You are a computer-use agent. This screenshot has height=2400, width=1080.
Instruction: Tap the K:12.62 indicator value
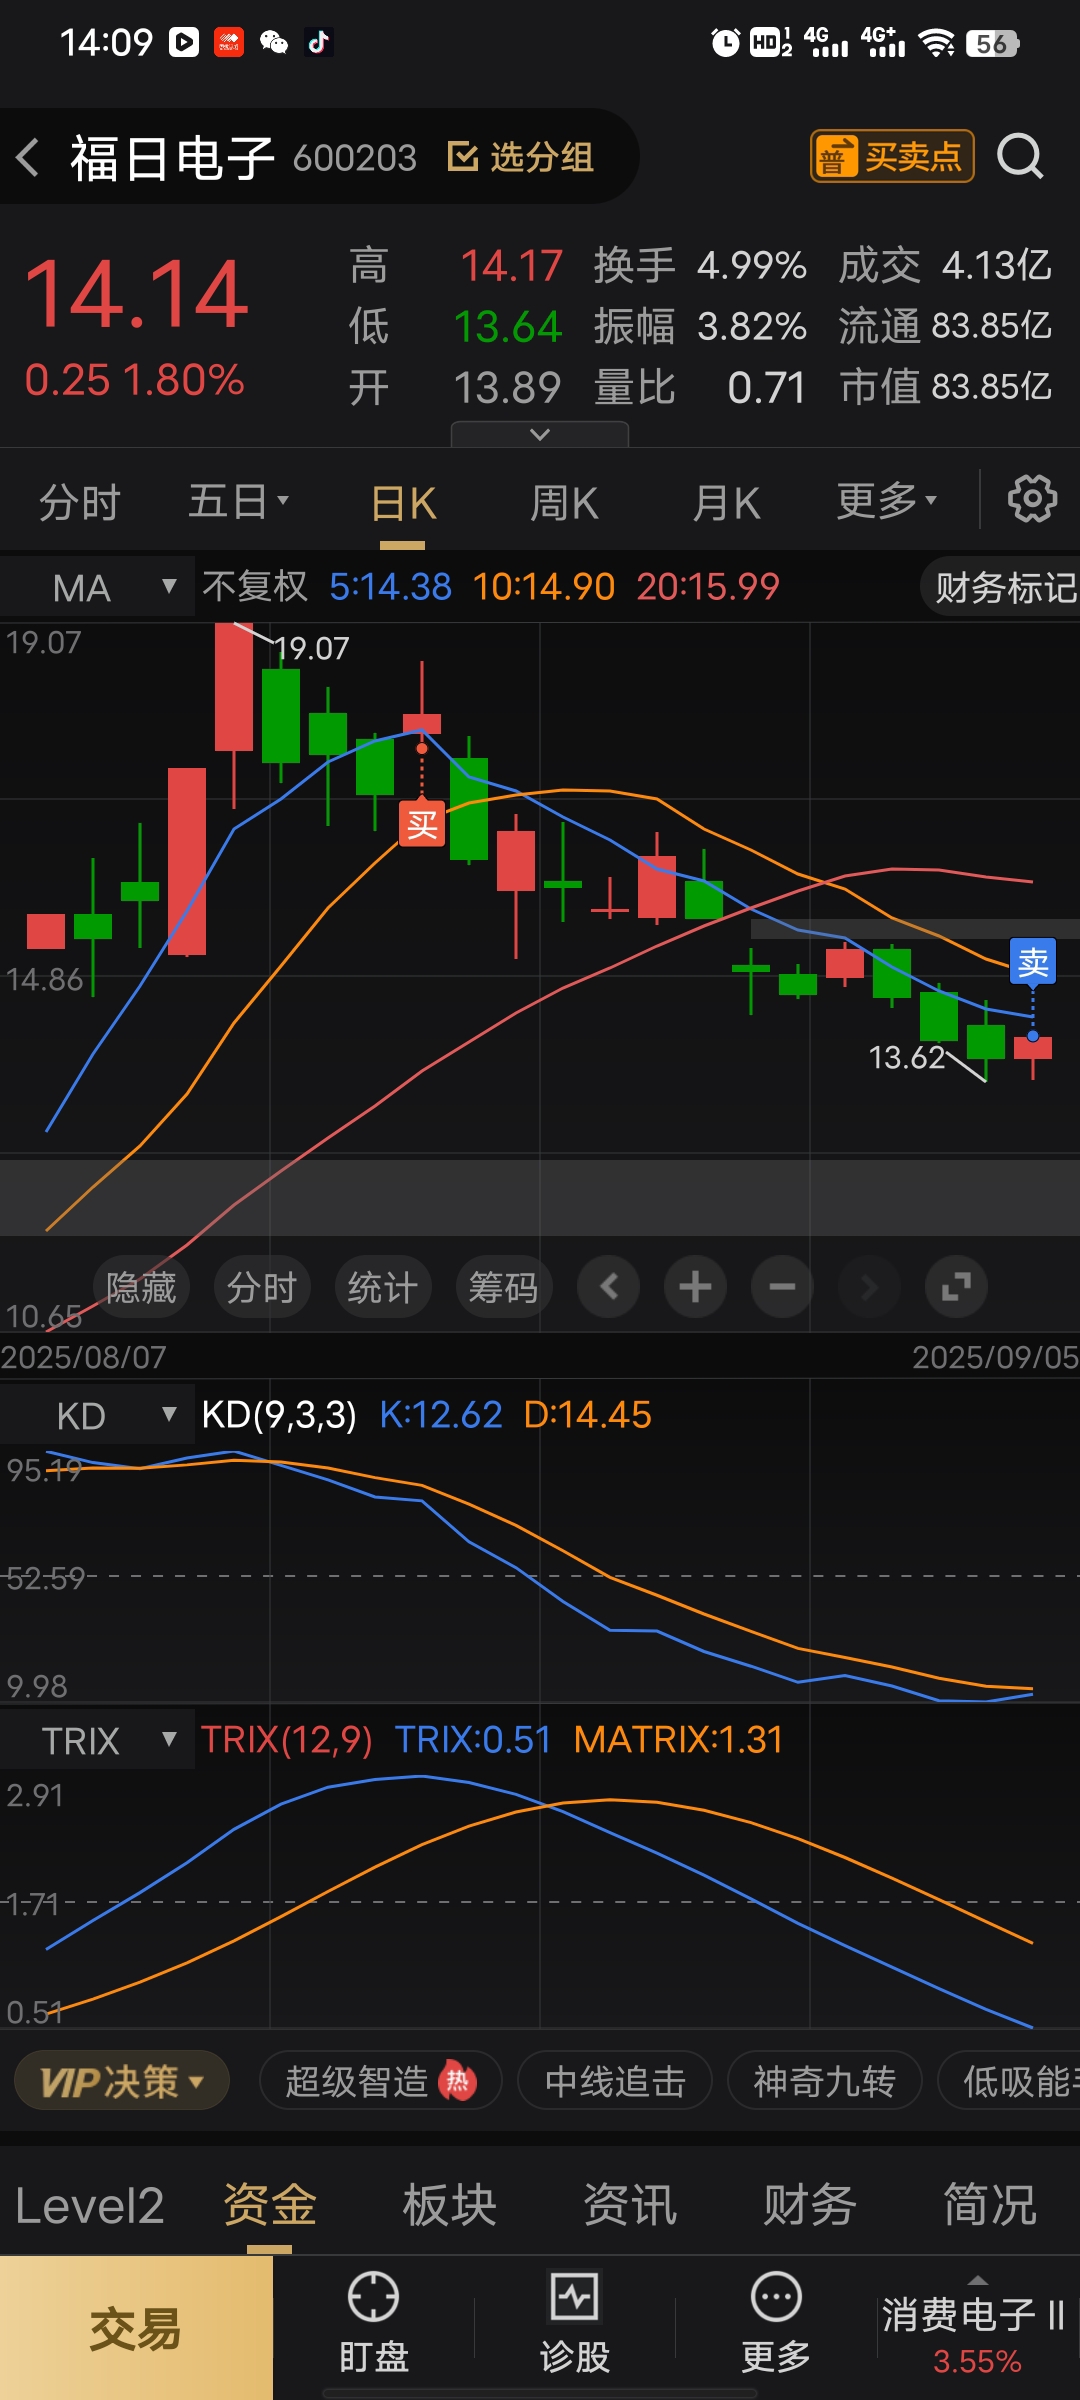pos(441,1415)
